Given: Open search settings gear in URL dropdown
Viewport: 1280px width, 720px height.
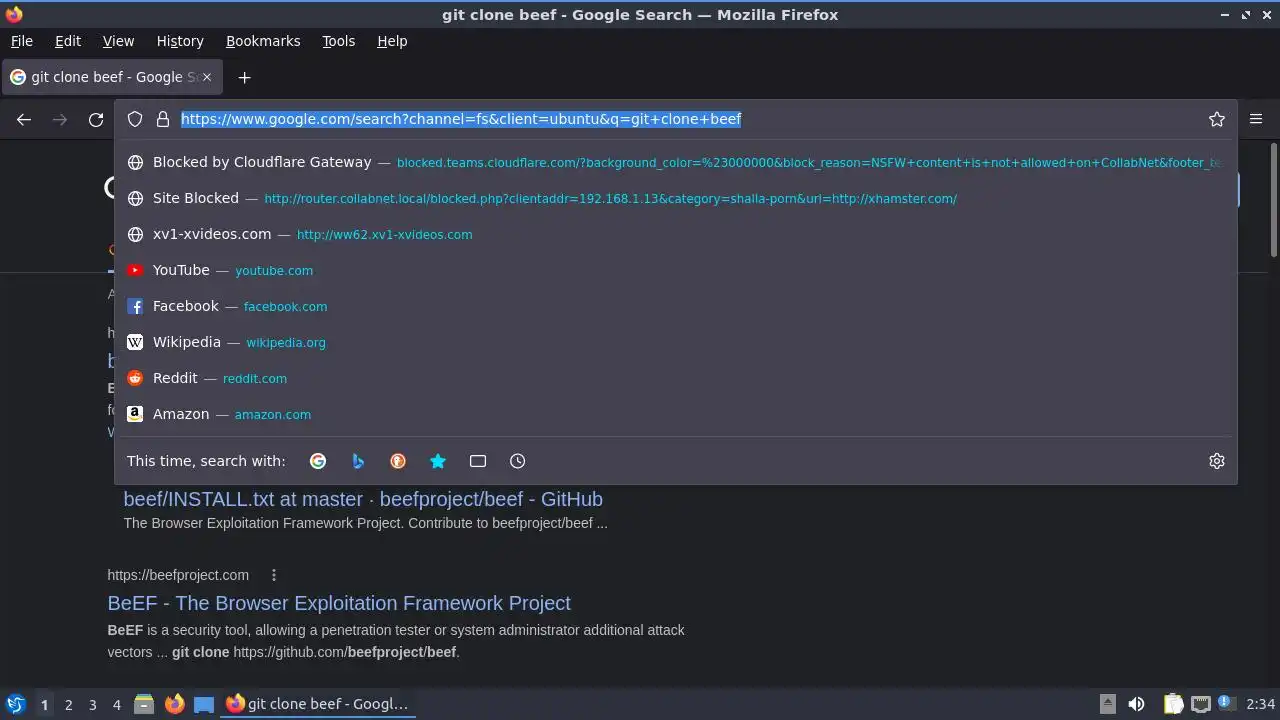Looking at the screenshot, I should (1217, 461).
